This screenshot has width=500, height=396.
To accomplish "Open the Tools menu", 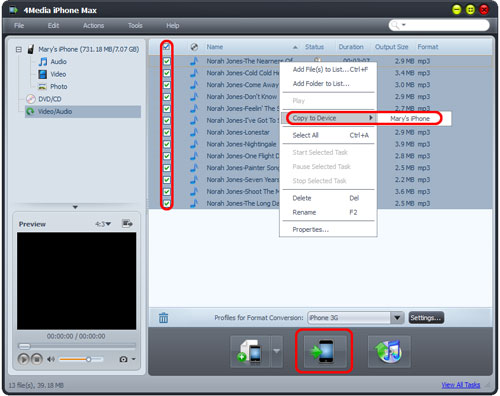I will point(135,26).
